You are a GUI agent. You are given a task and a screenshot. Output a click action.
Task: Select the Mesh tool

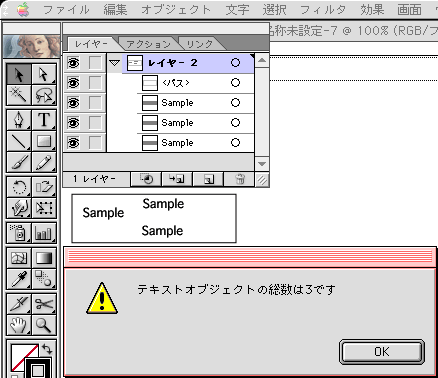(x=19, y=258)
